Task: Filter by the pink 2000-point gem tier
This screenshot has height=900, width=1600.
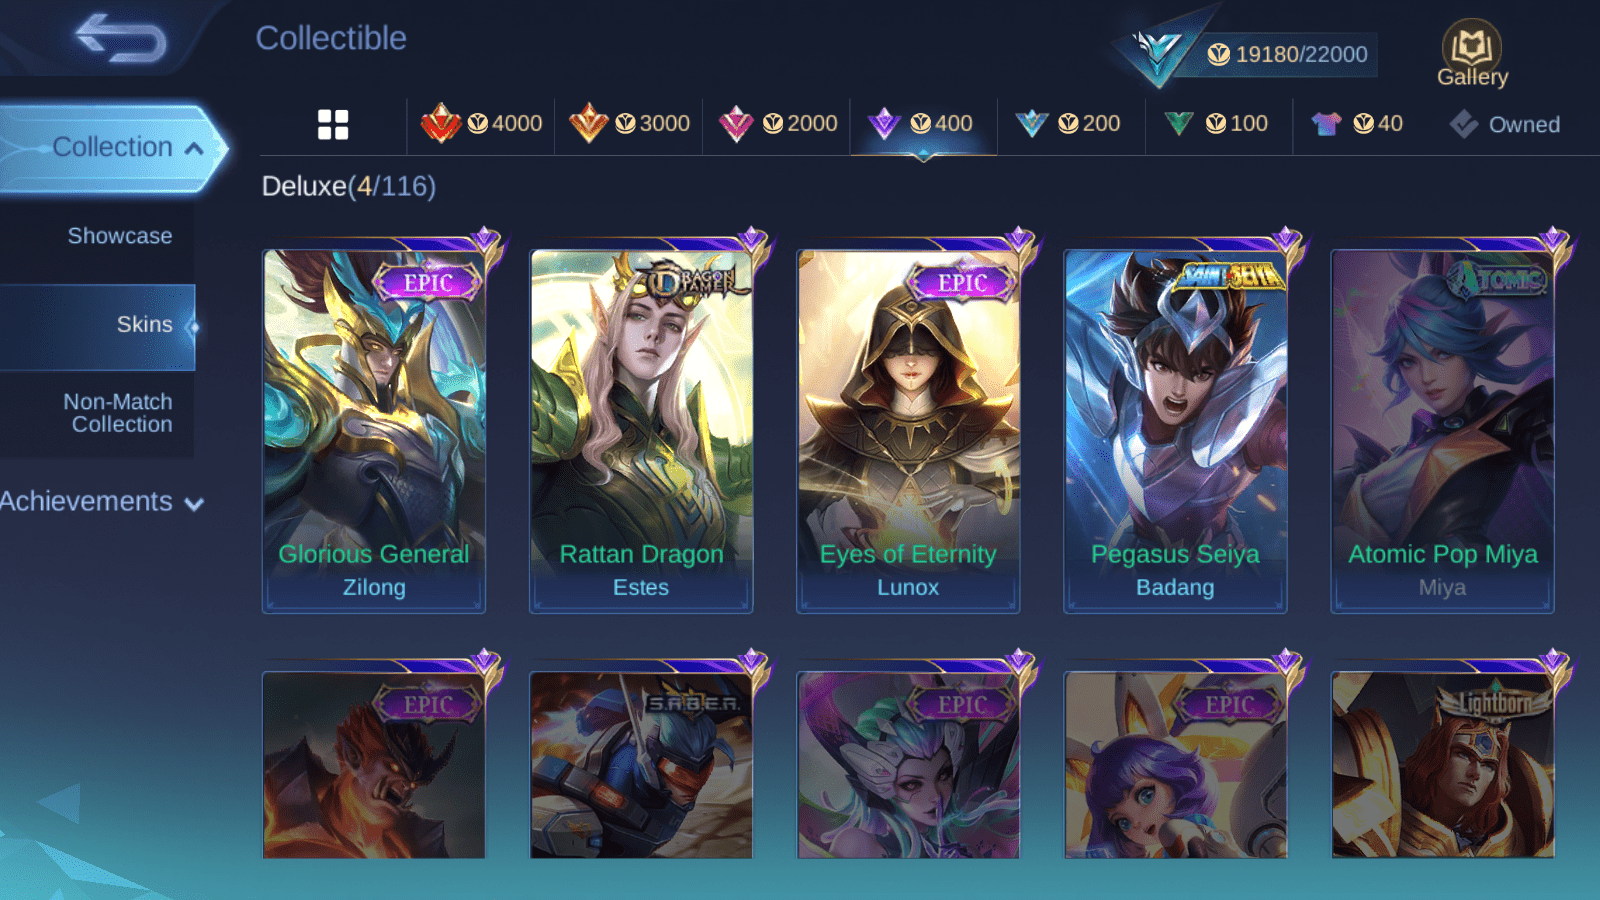Action: [777, 124]
